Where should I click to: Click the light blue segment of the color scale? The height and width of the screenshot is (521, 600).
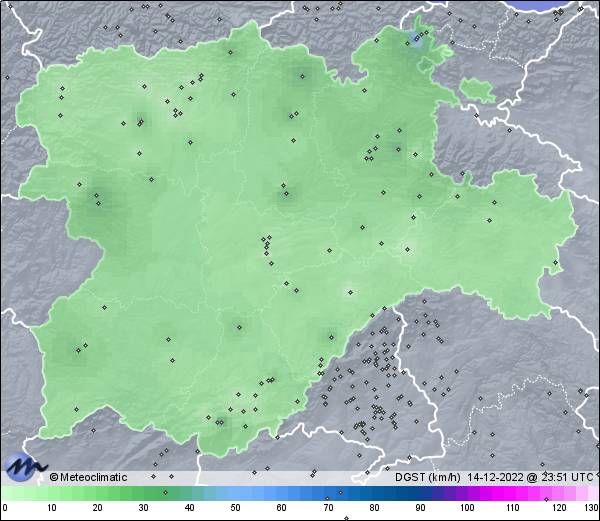[x=245, y=493]
